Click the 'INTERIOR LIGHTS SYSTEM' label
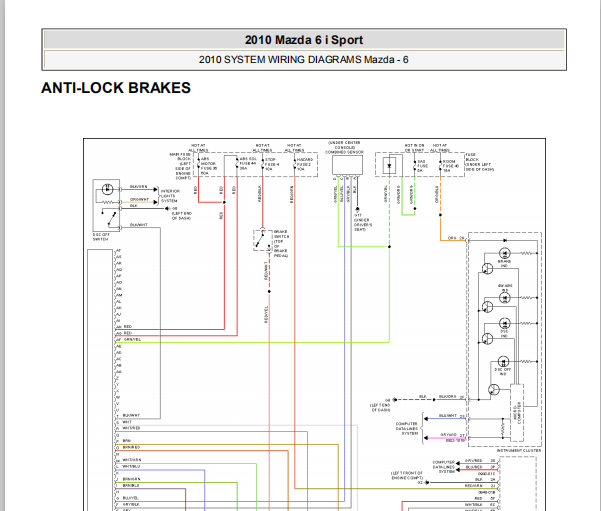Screen dimensions: 601x511 (x=170, y=196)
